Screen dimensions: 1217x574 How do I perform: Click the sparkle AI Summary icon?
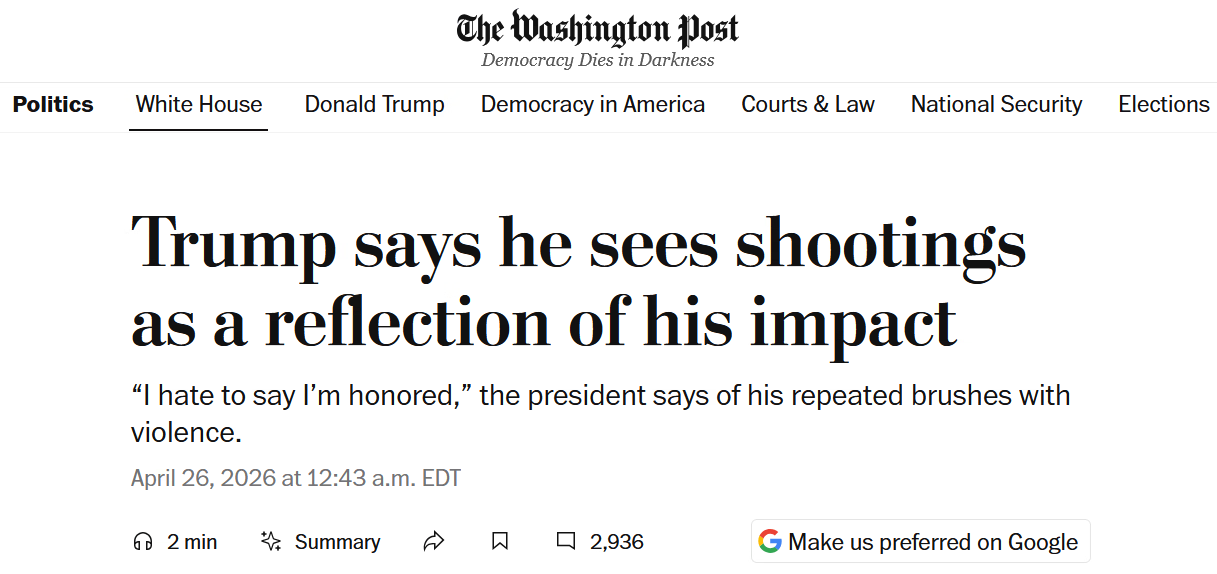pyautogui.click(x=270, y=542)
